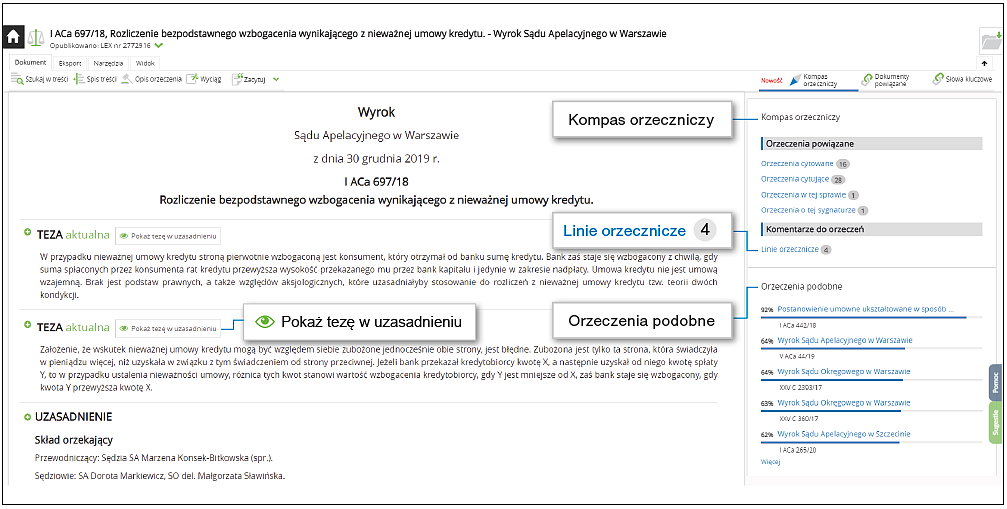Switch to the Eksport tab

tap(70, 62)
